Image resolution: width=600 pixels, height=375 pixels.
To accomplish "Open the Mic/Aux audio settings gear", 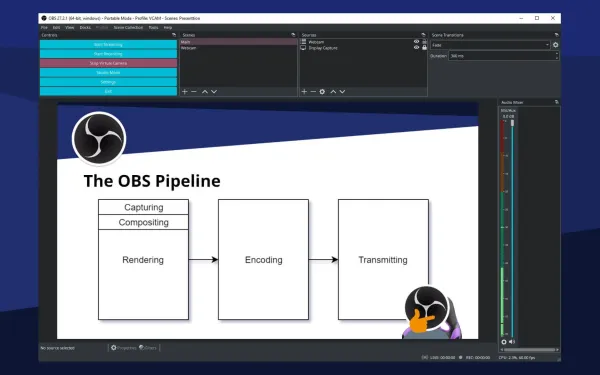I will [504, 342].
